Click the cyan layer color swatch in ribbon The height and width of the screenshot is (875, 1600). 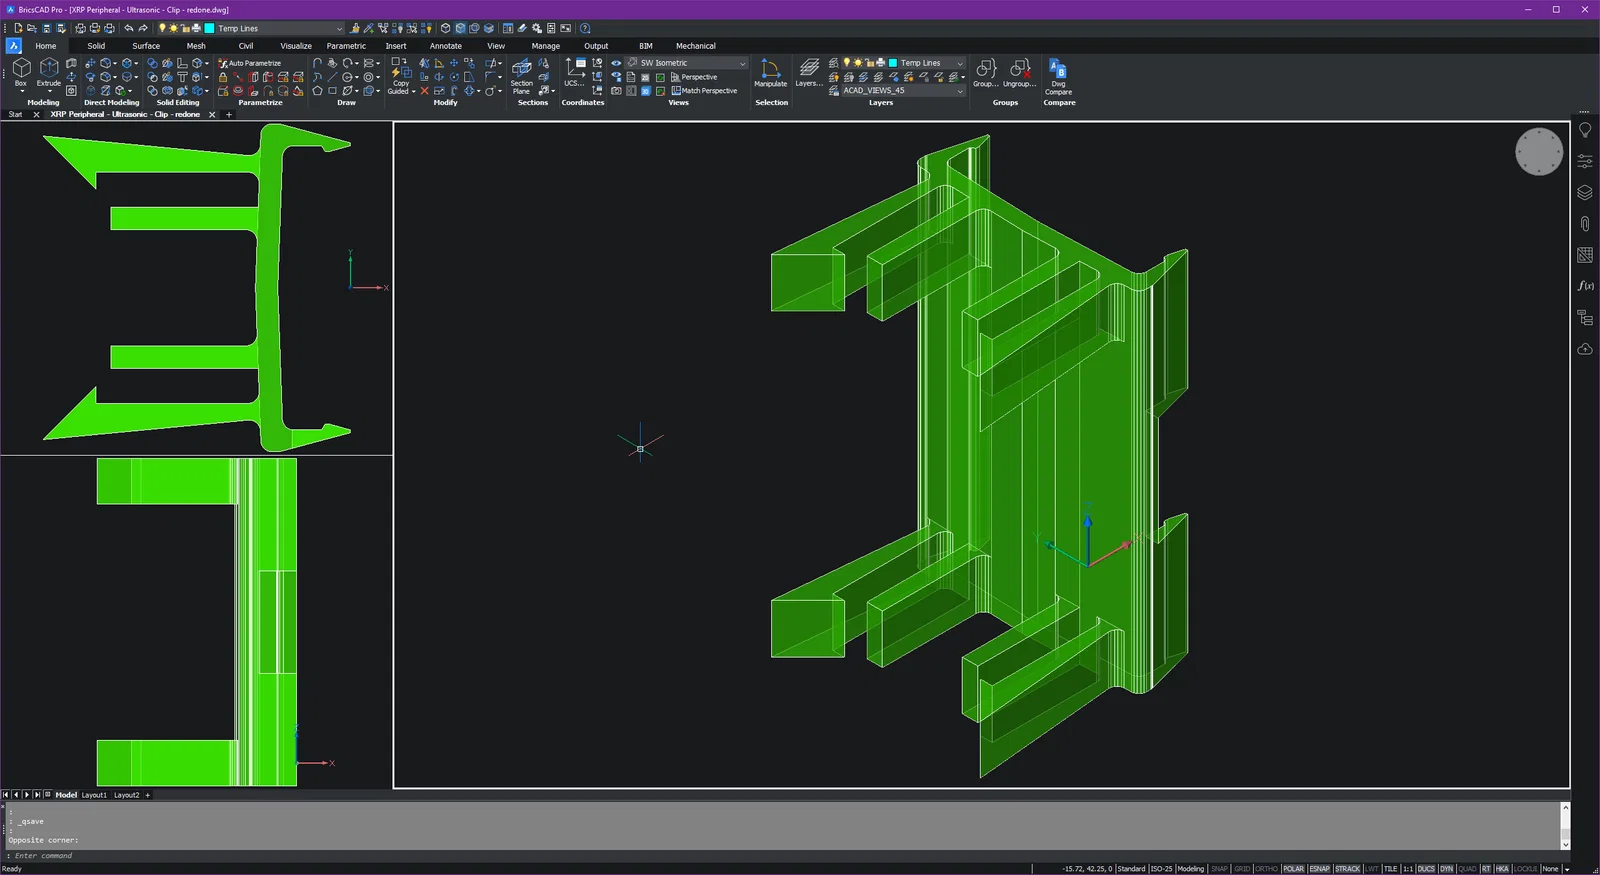pyautogui.click(x=893, y=63)
